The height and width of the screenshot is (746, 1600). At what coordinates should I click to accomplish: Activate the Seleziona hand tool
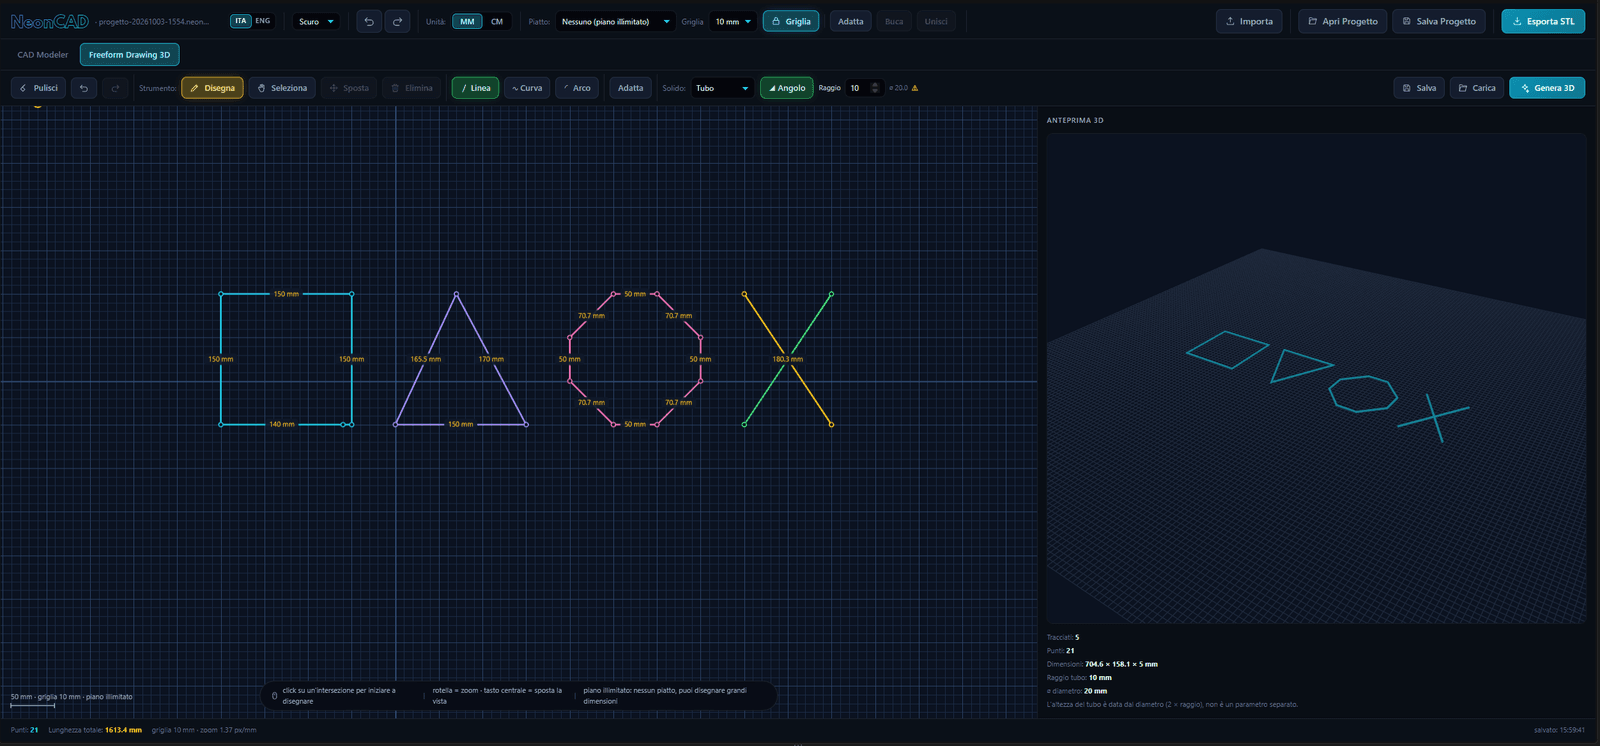coord(282,88)
